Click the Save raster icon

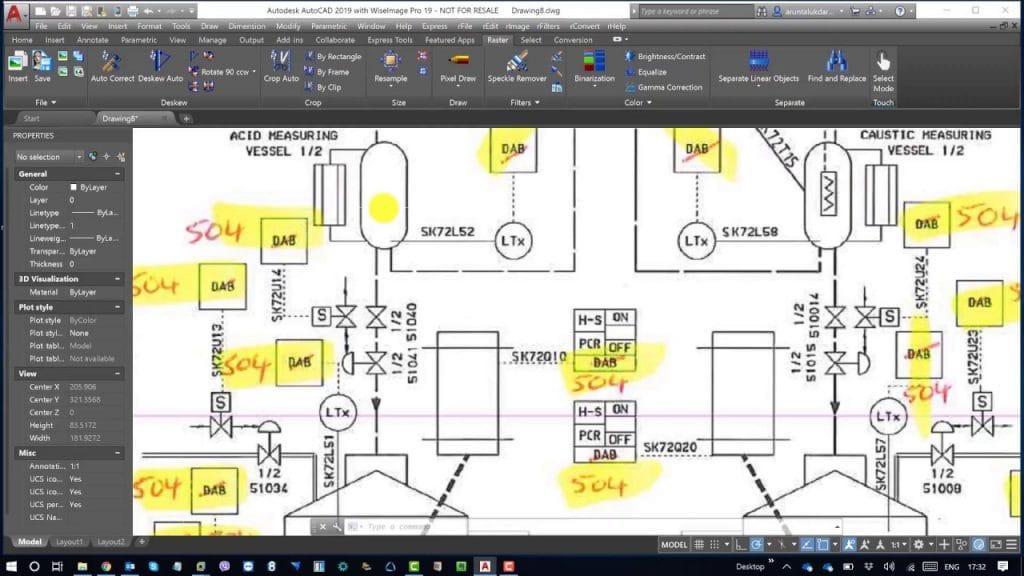point(42,67)
